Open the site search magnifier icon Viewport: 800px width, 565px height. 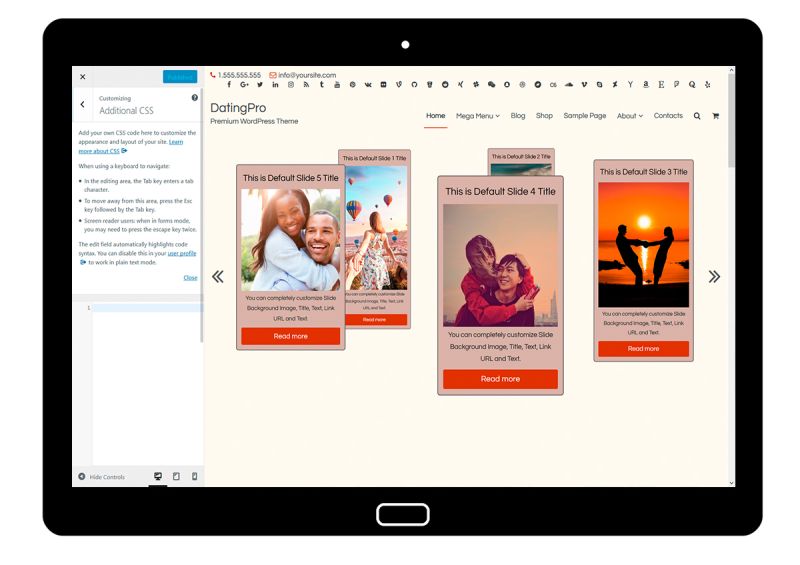click(x=697, y=116)
